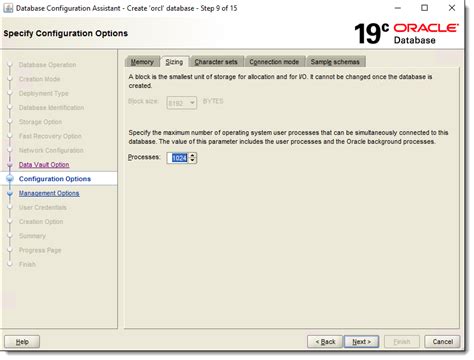Click the Database Operation step label
This screenshot has height=360, width=474.
click(47, 65)
